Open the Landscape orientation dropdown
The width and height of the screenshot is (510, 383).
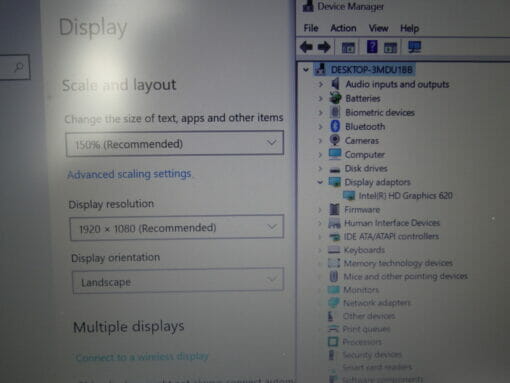178,281
